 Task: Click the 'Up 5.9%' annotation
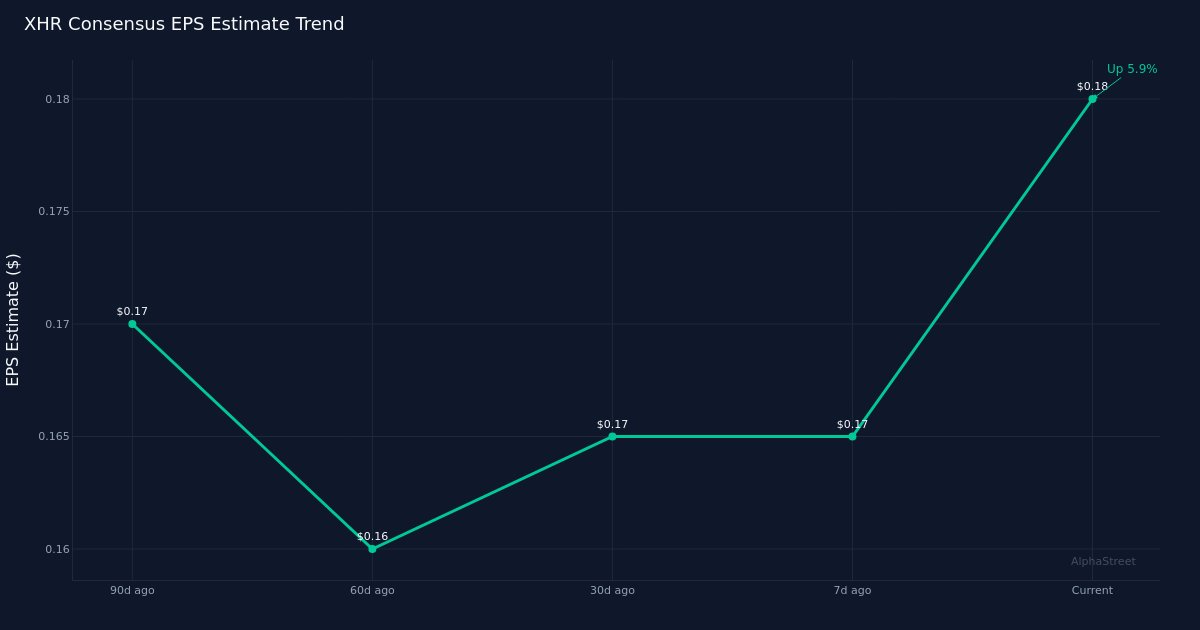pos(1131,69)
